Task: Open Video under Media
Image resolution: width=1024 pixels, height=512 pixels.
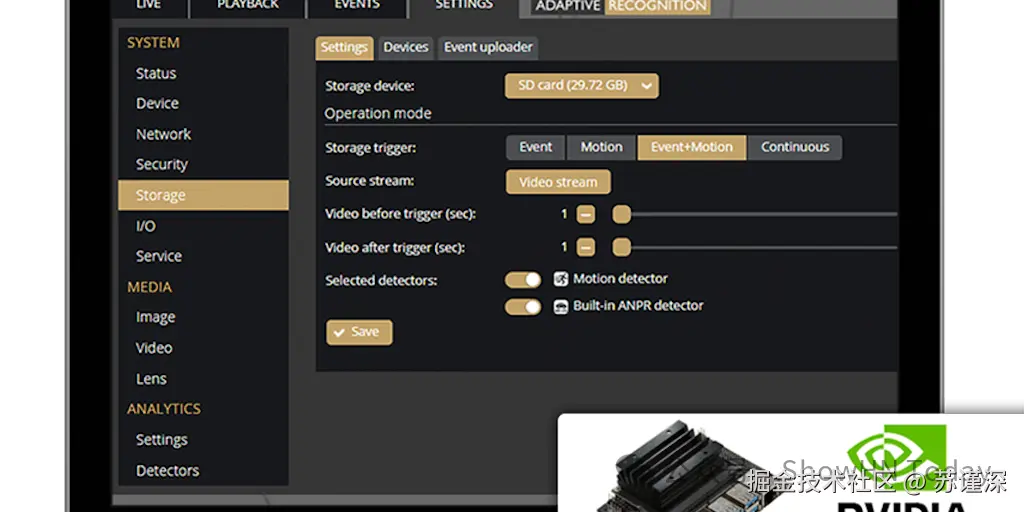Action: pyautogui.click(x=154, y=347)
